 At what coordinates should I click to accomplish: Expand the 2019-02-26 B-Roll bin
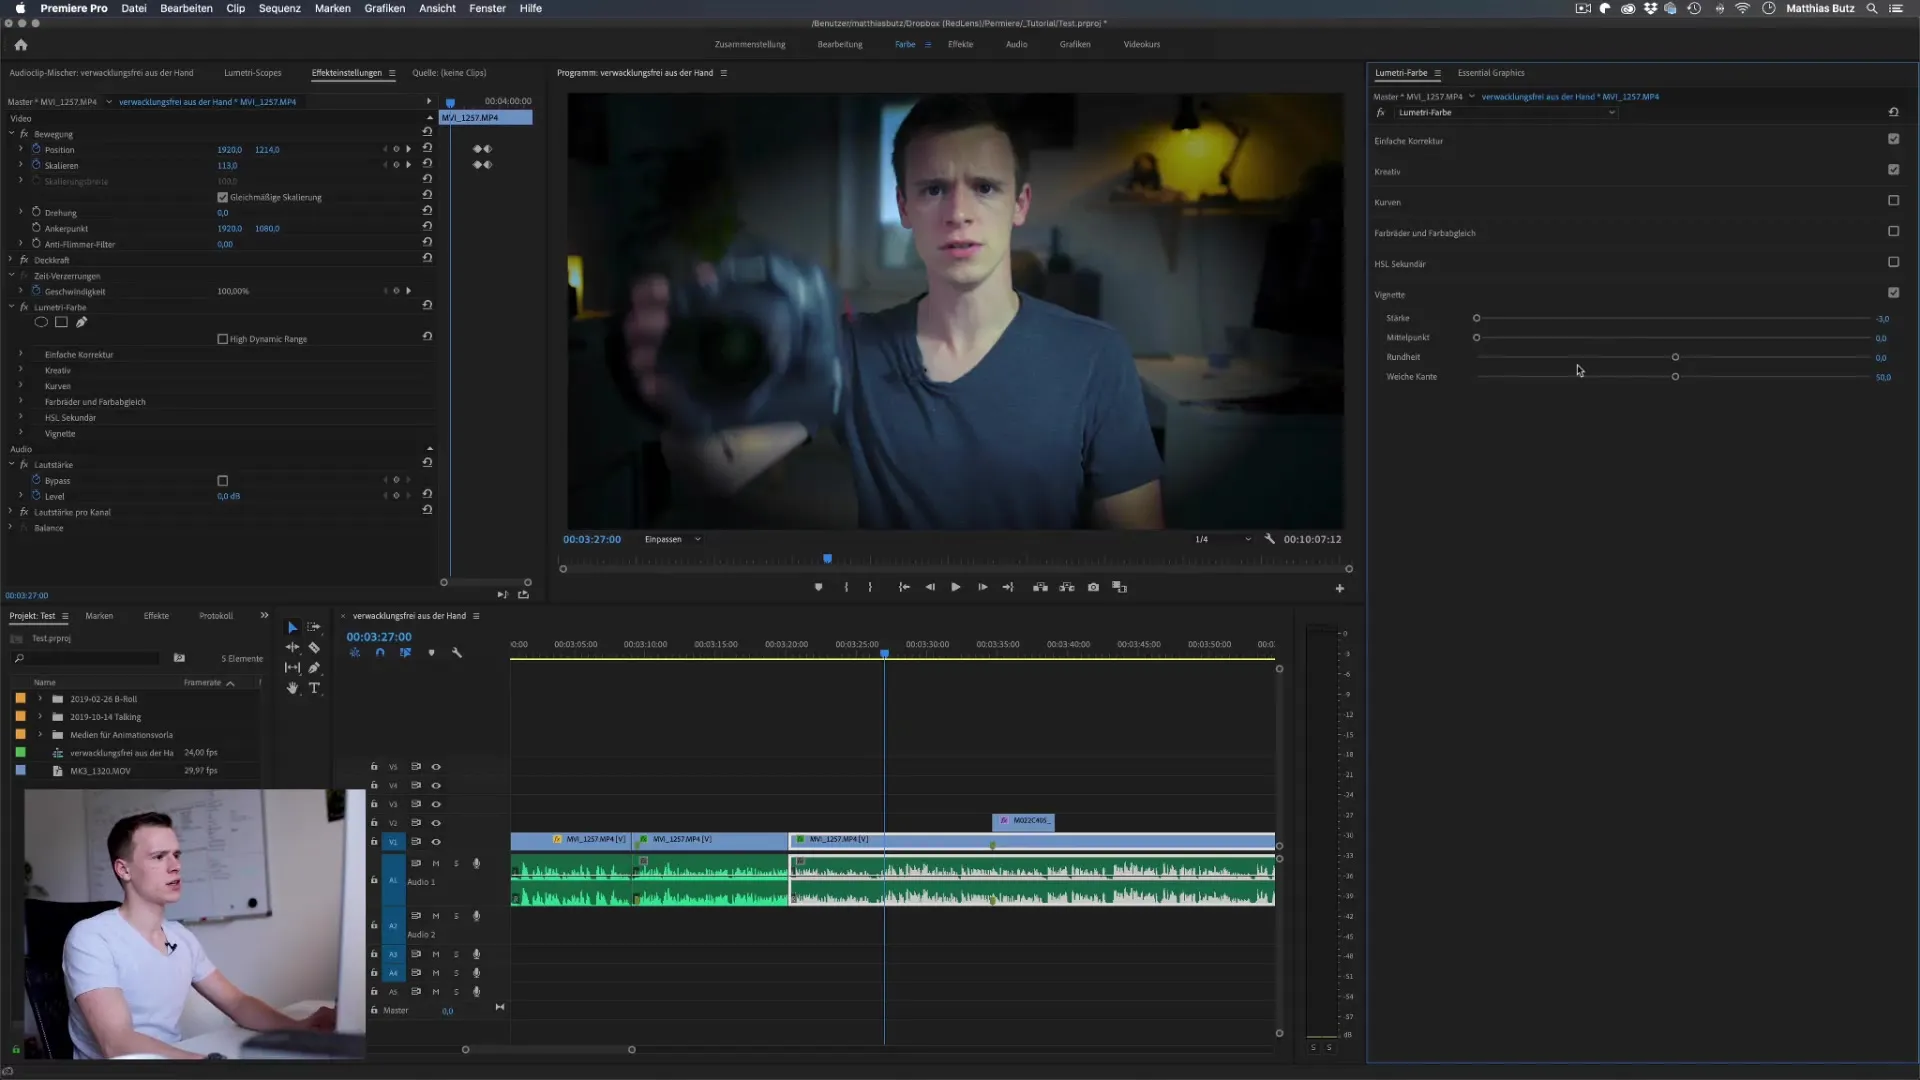(40, 699)
